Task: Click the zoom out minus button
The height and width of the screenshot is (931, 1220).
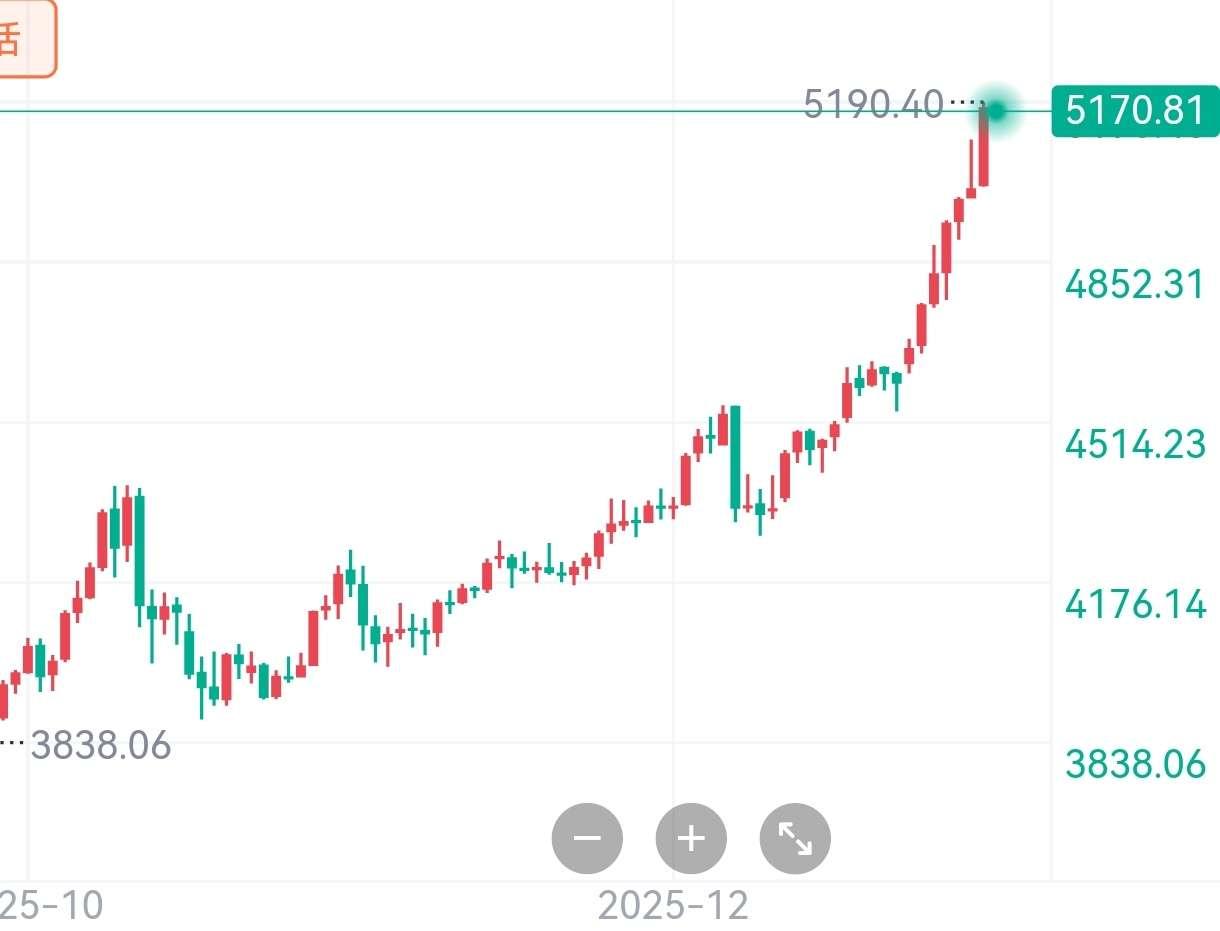Action: 587,838
